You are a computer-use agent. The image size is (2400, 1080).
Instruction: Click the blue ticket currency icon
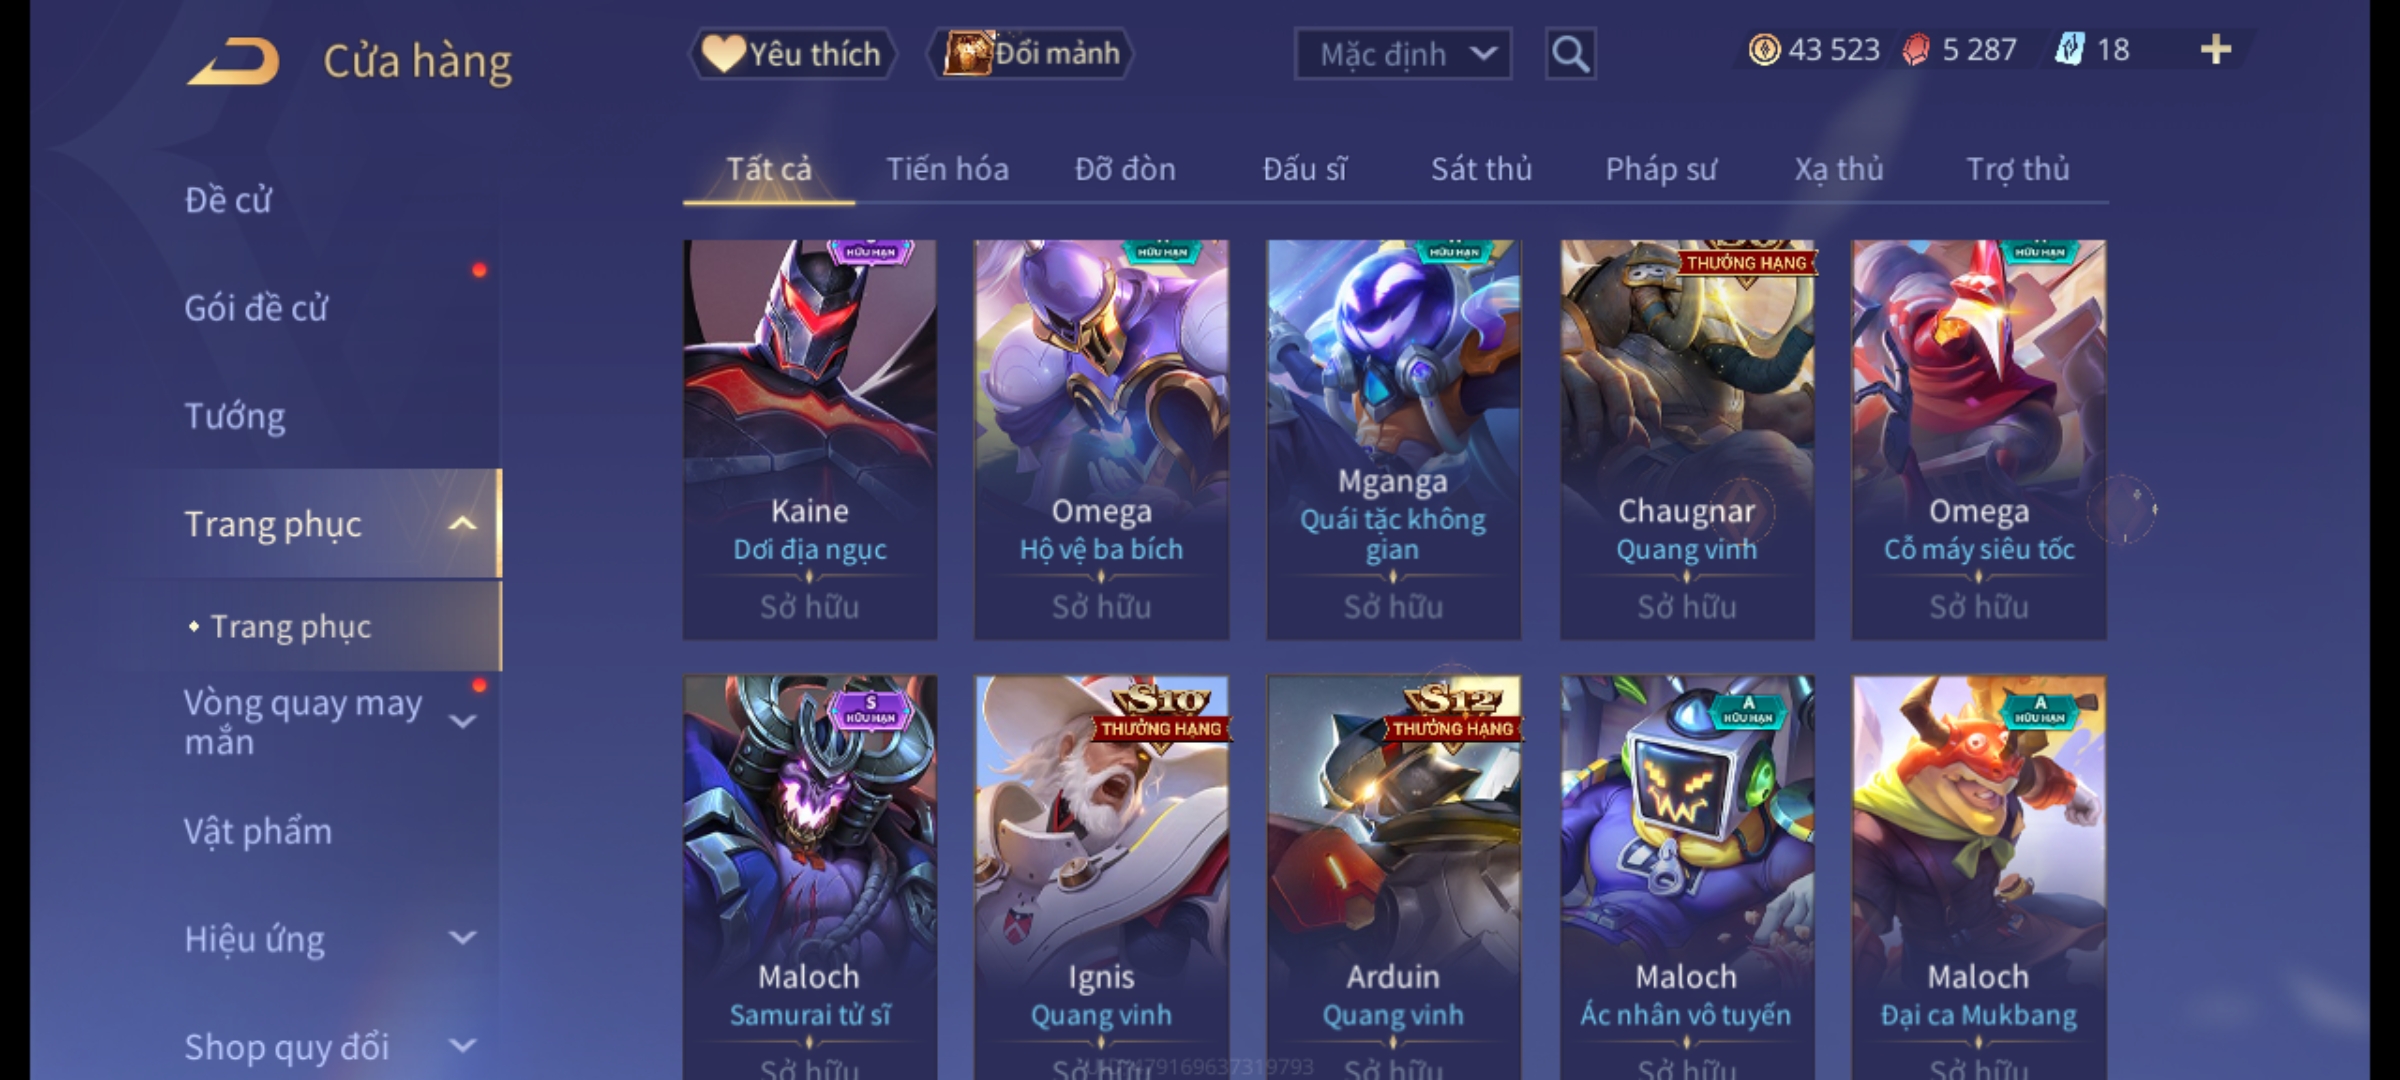point(2069,50)
